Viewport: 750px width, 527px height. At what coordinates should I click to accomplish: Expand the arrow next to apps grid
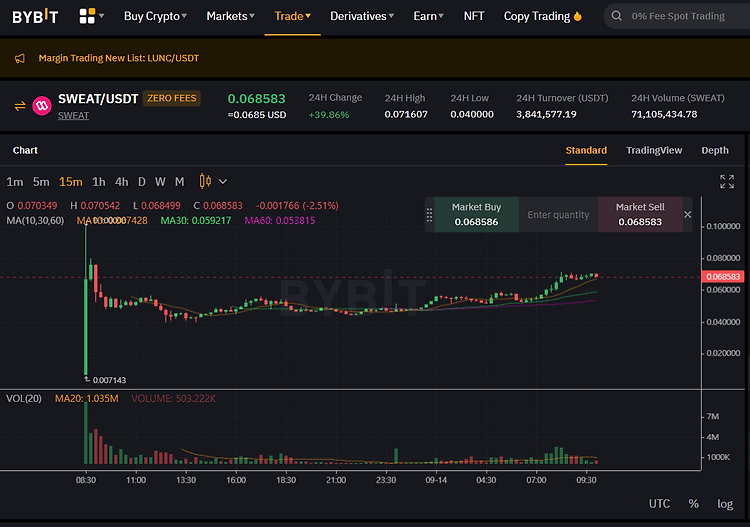coord(101,16)
